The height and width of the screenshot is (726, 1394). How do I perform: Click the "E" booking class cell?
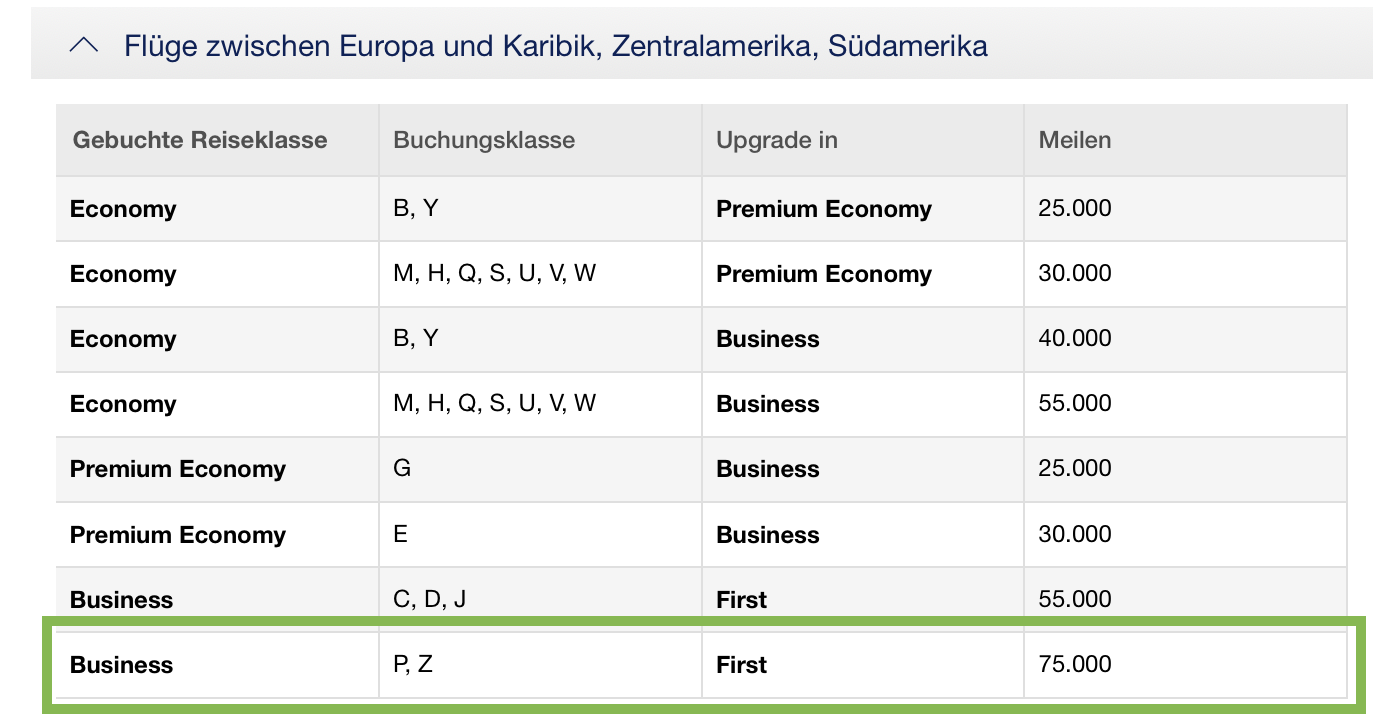401,534
